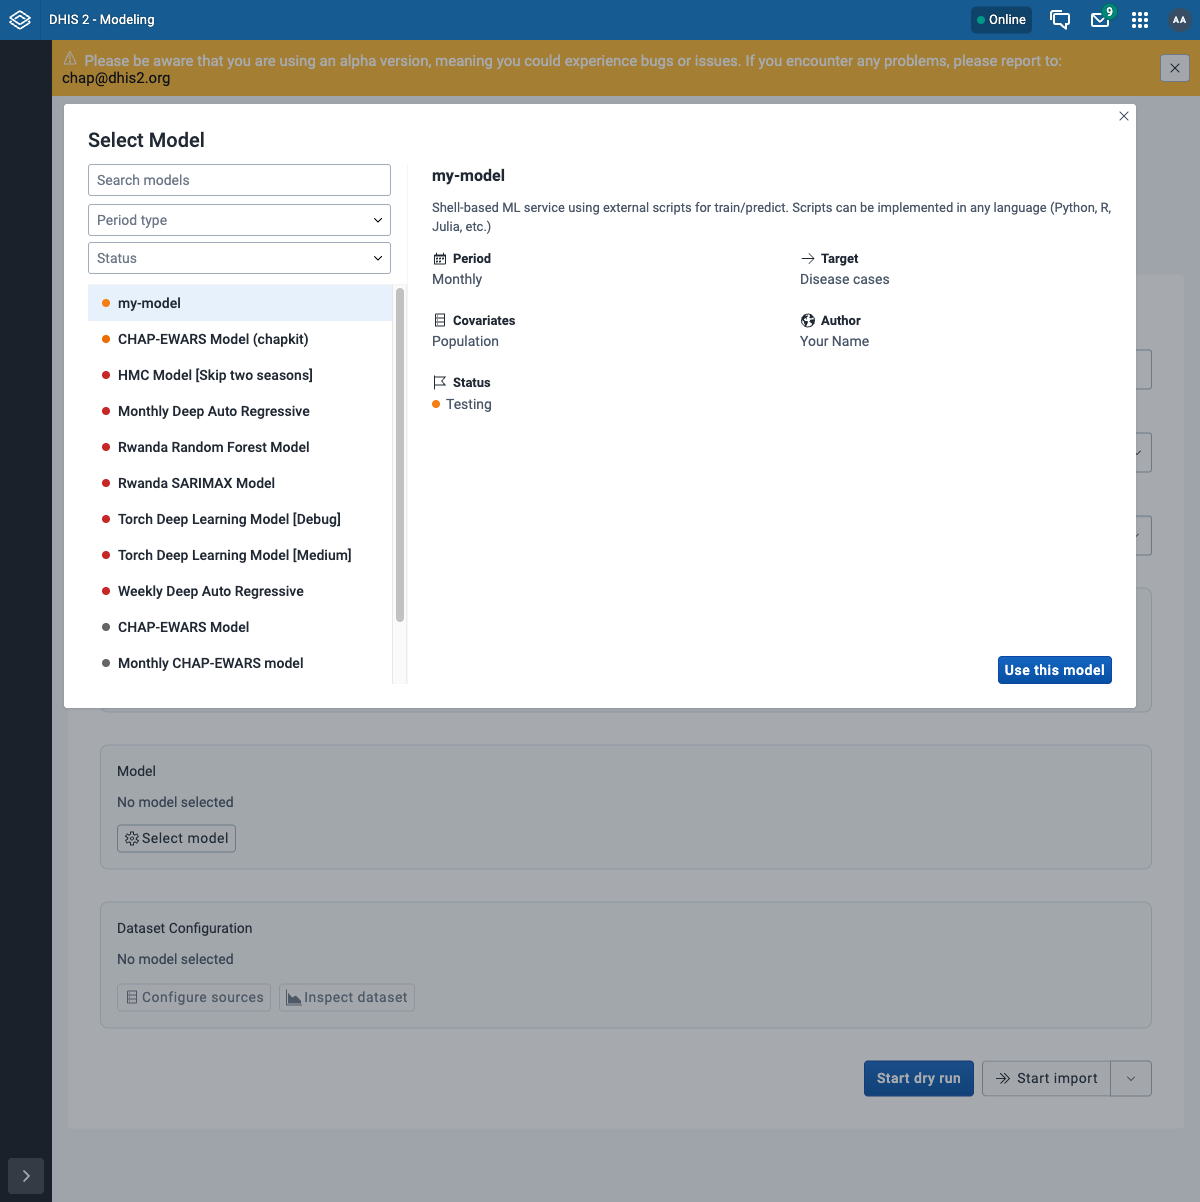Select Rwanda Random Forest Model

point(240,447)
